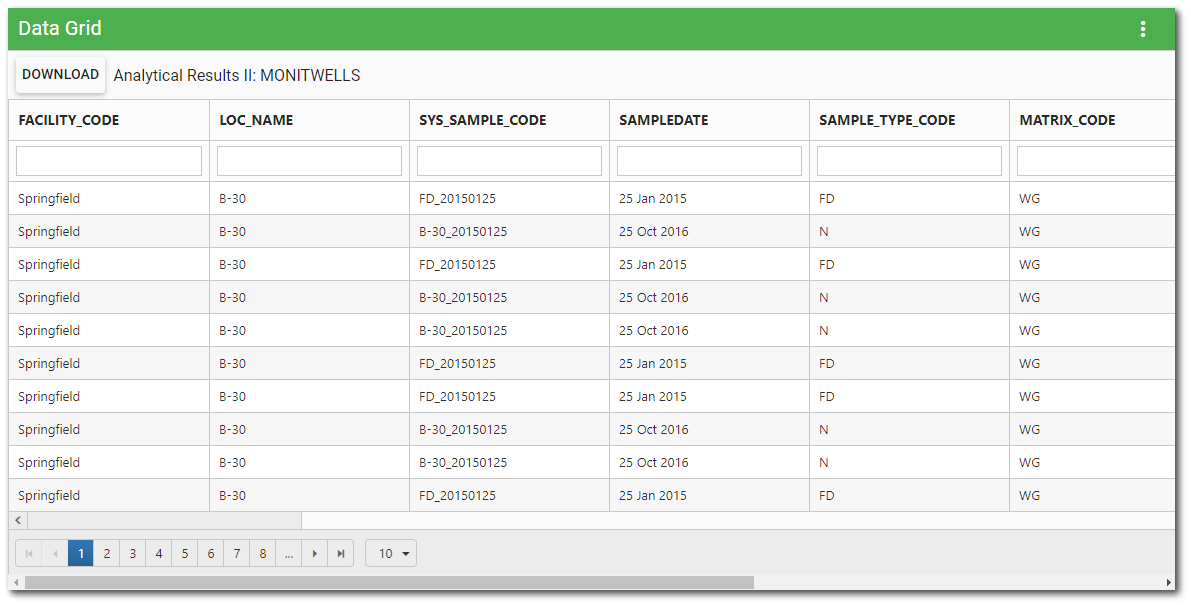This screenshot has width=1191, height=606.
Task: Click the SYS_SAMPLE_CODE filter input
Action: pos(509,161)
